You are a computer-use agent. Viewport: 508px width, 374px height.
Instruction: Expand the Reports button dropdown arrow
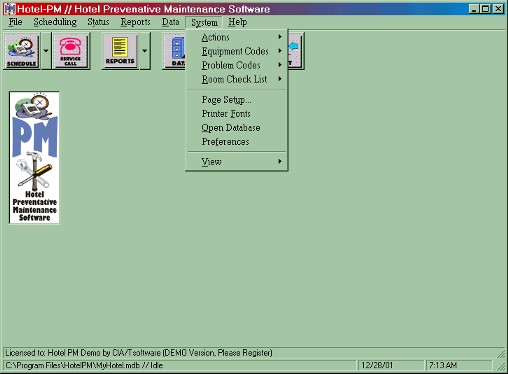pos(145,51)
